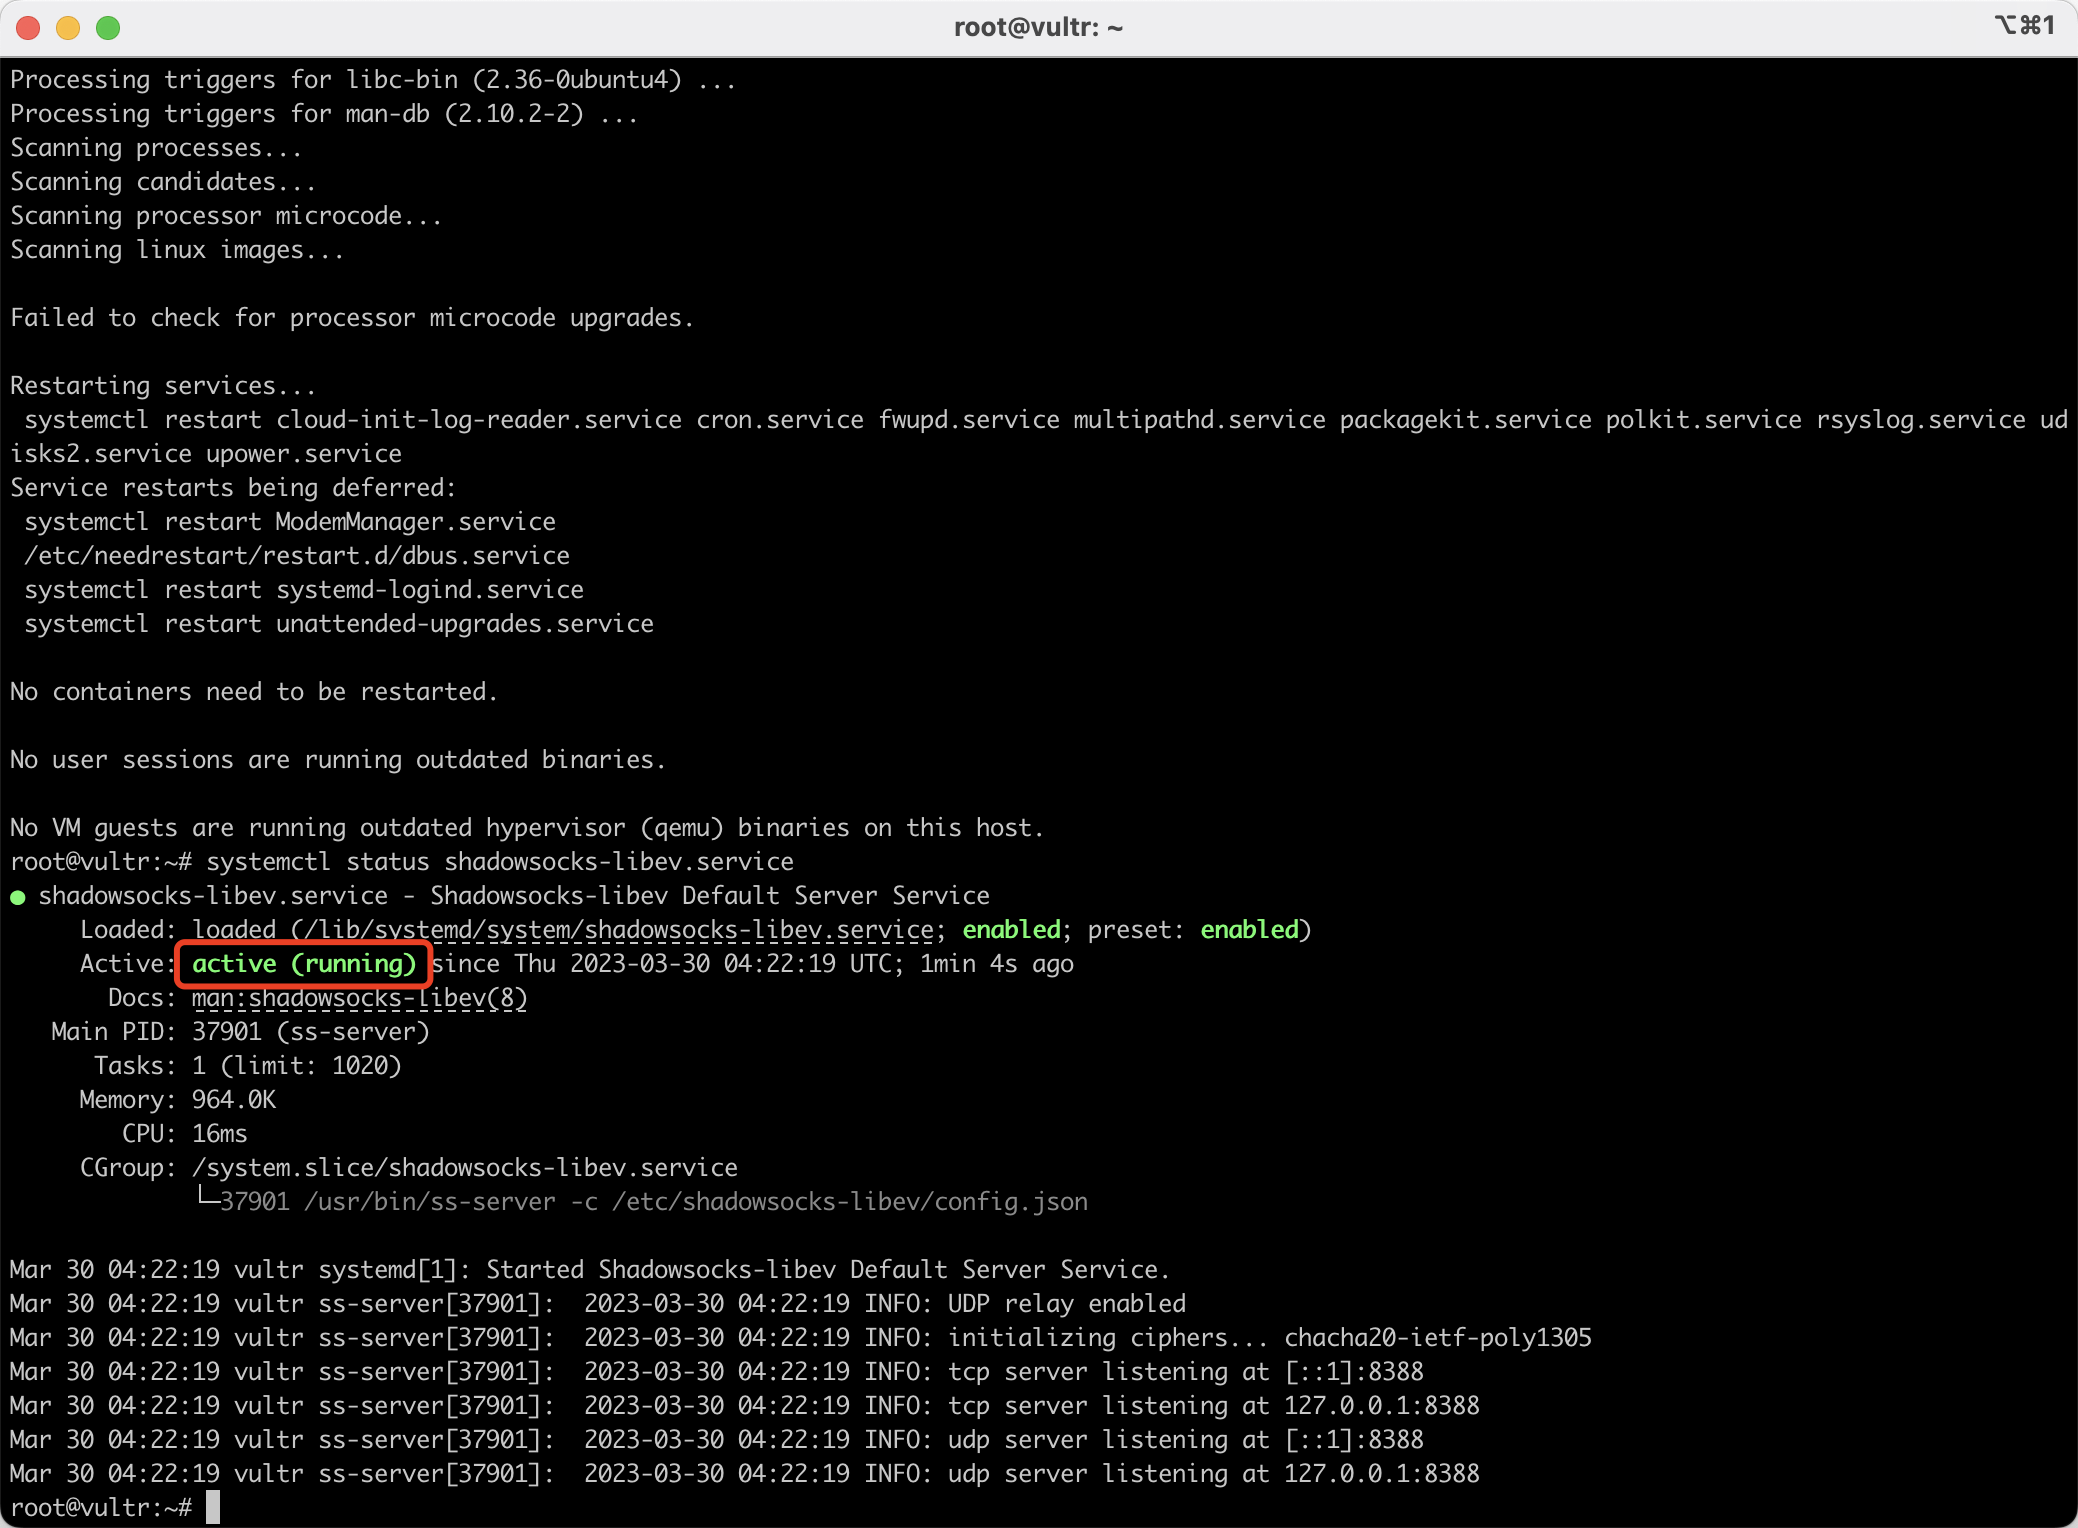Screen dimensions: 2078x1528
Task: Click 'Scanning linux images...' line
Action: tap(177, 250)
